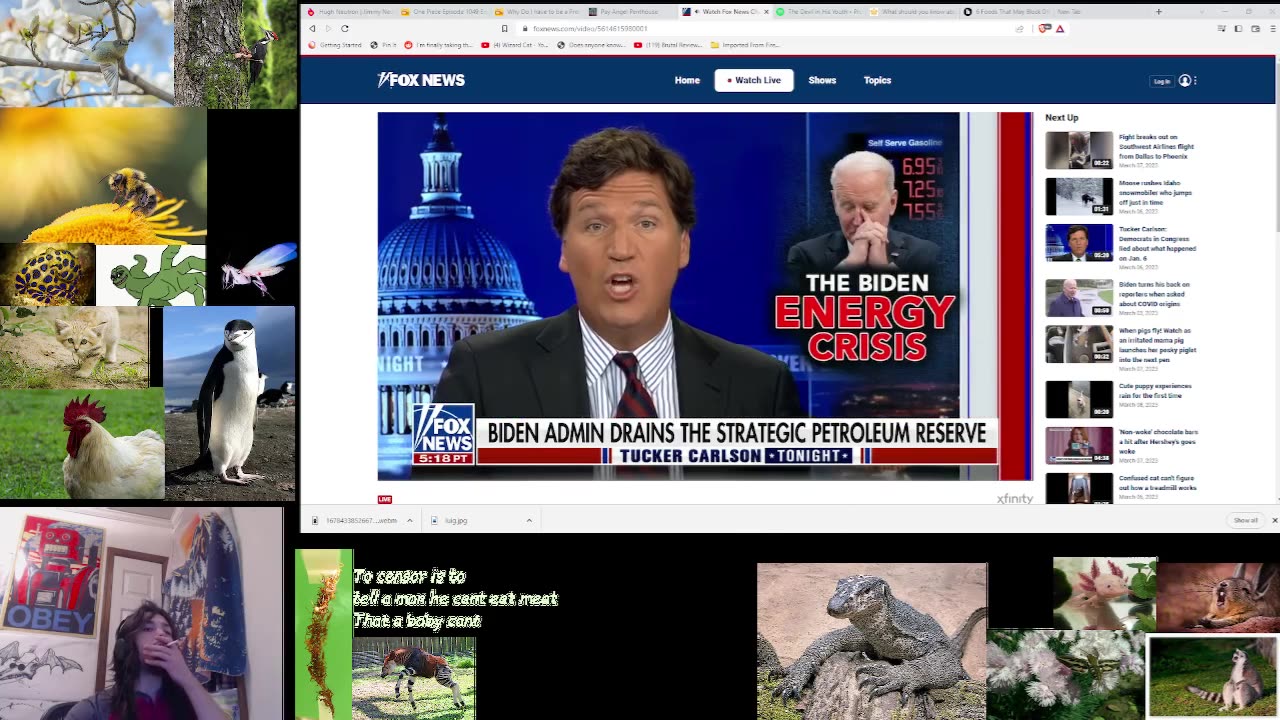Open the Shows menu item
The image size is (1280, 720).
[822, 80]
